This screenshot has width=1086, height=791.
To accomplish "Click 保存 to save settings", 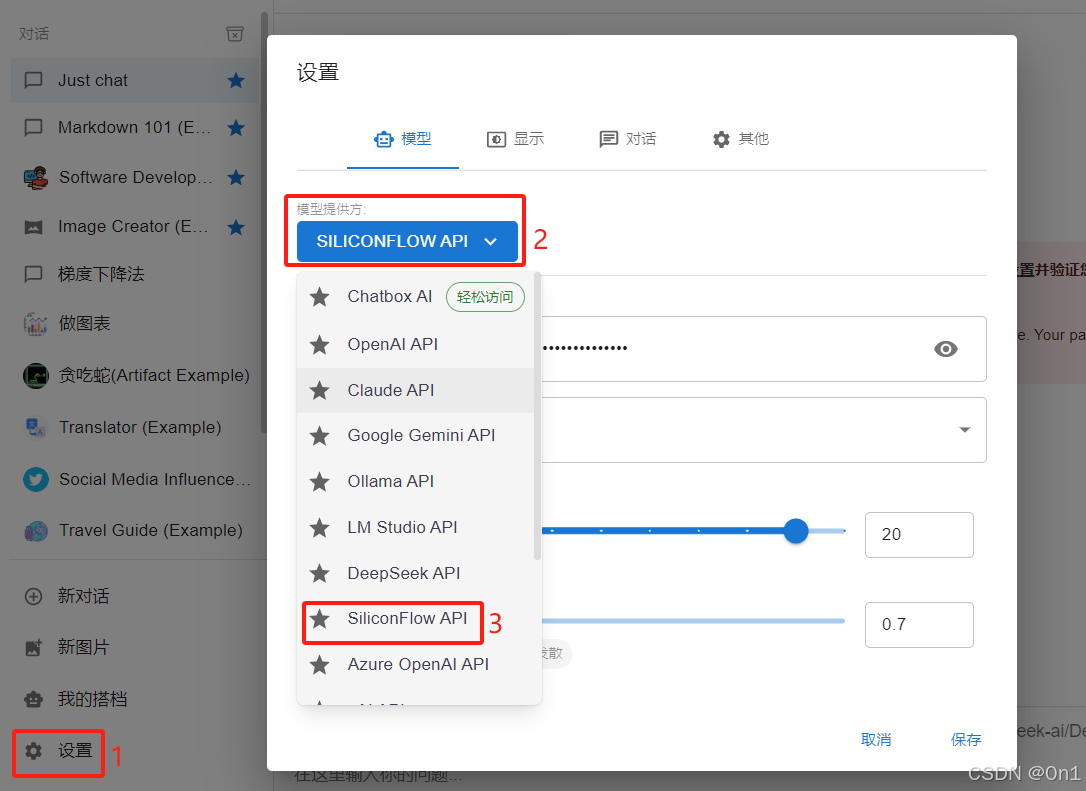I will click(x=966, y=740).
